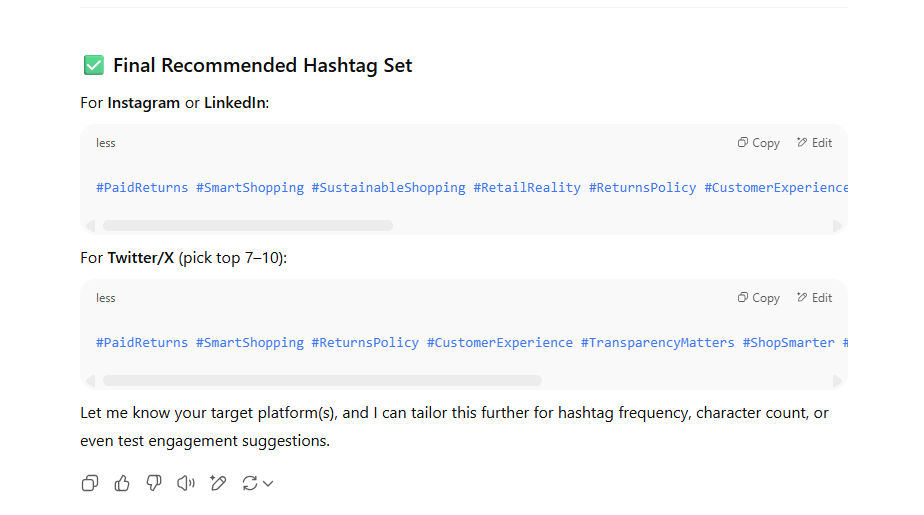This screenshot has width=924, height=515.
Task: Click horizontal scrollbar thumb in Instagram block
Action: tap(248, 226)
